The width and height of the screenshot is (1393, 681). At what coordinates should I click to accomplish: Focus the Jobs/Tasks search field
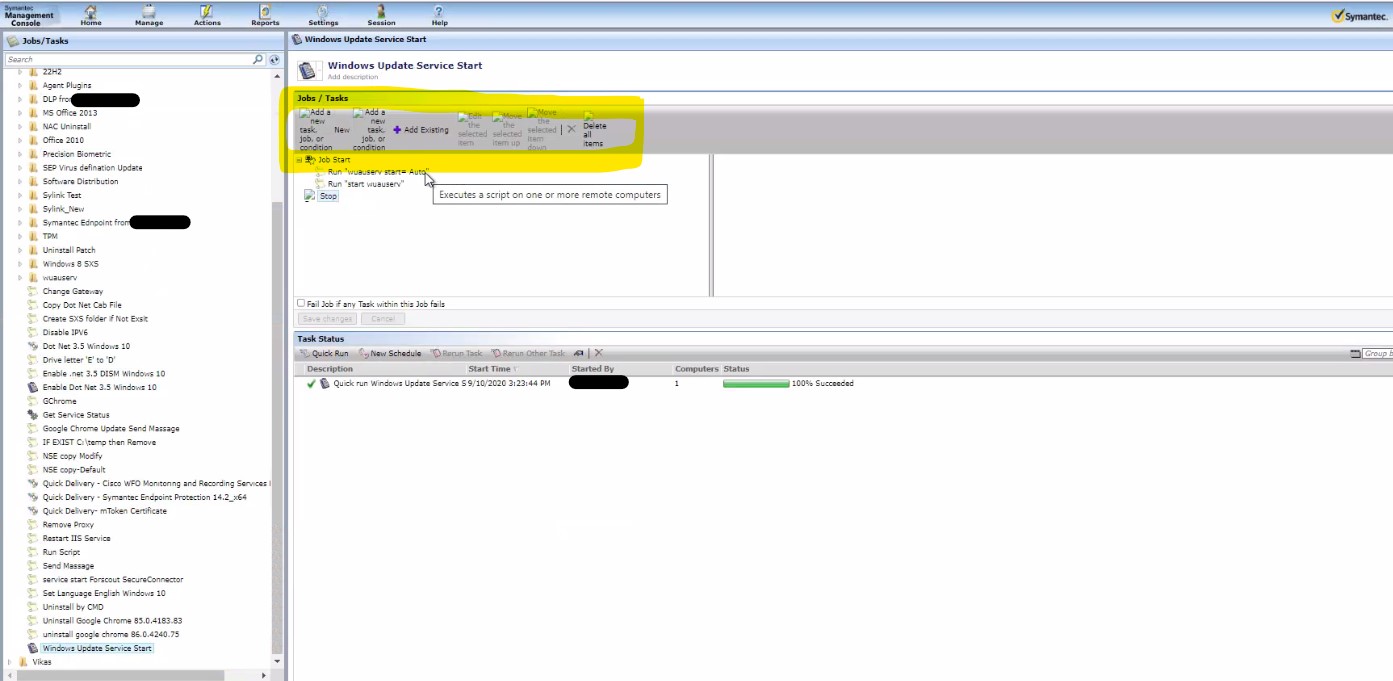pyautogui.click(x=128, y=60)
